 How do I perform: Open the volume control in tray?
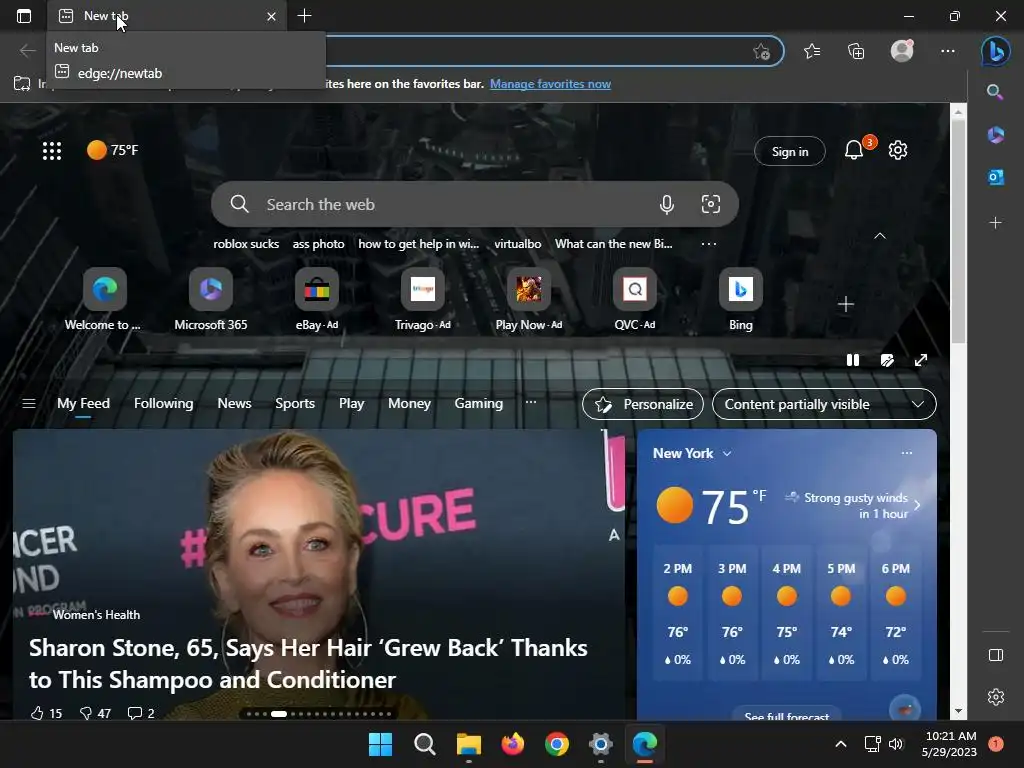coord(896,744)
